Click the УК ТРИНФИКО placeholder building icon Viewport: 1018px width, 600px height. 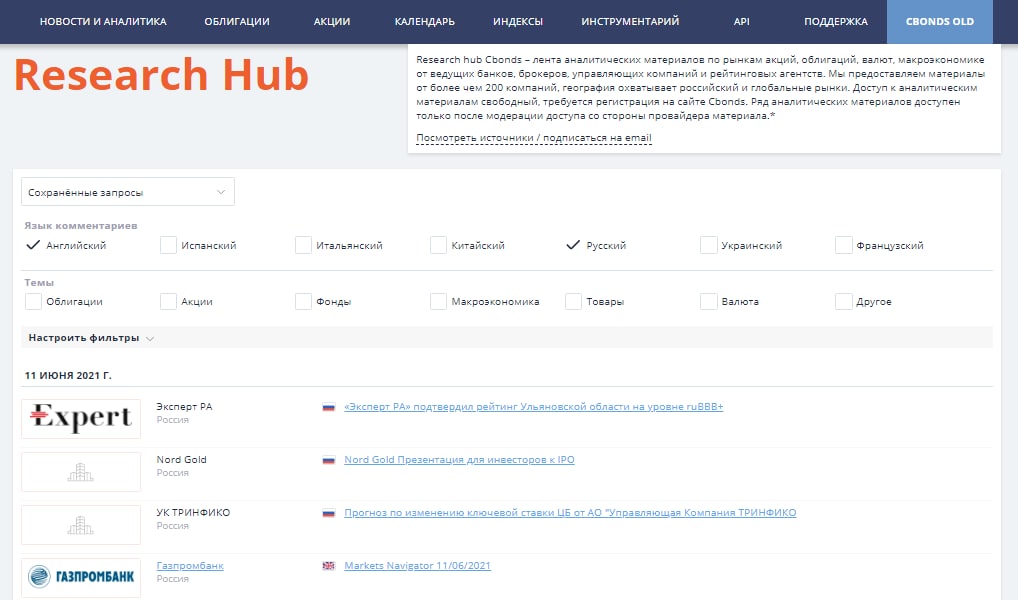click(x=81, y=525)
